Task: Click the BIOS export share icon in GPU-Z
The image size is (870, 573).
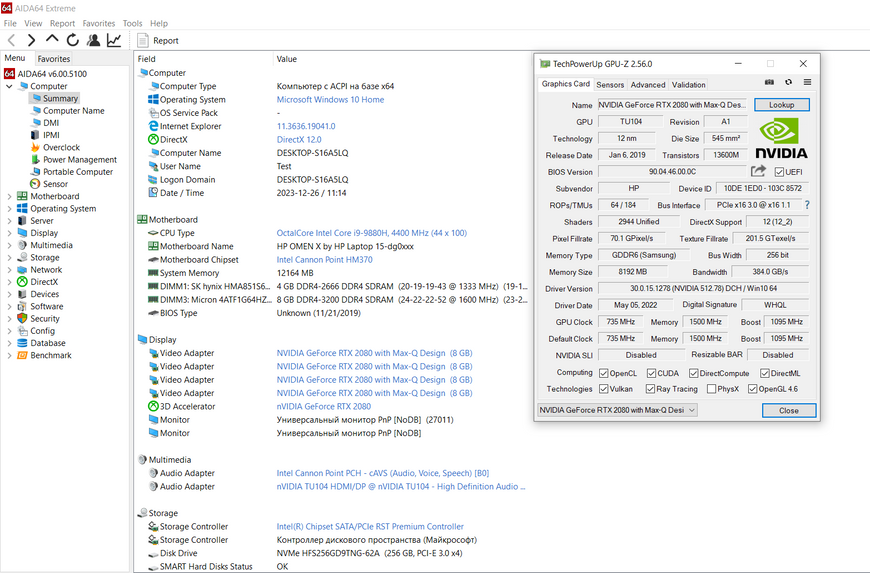Action: [758, 171]
